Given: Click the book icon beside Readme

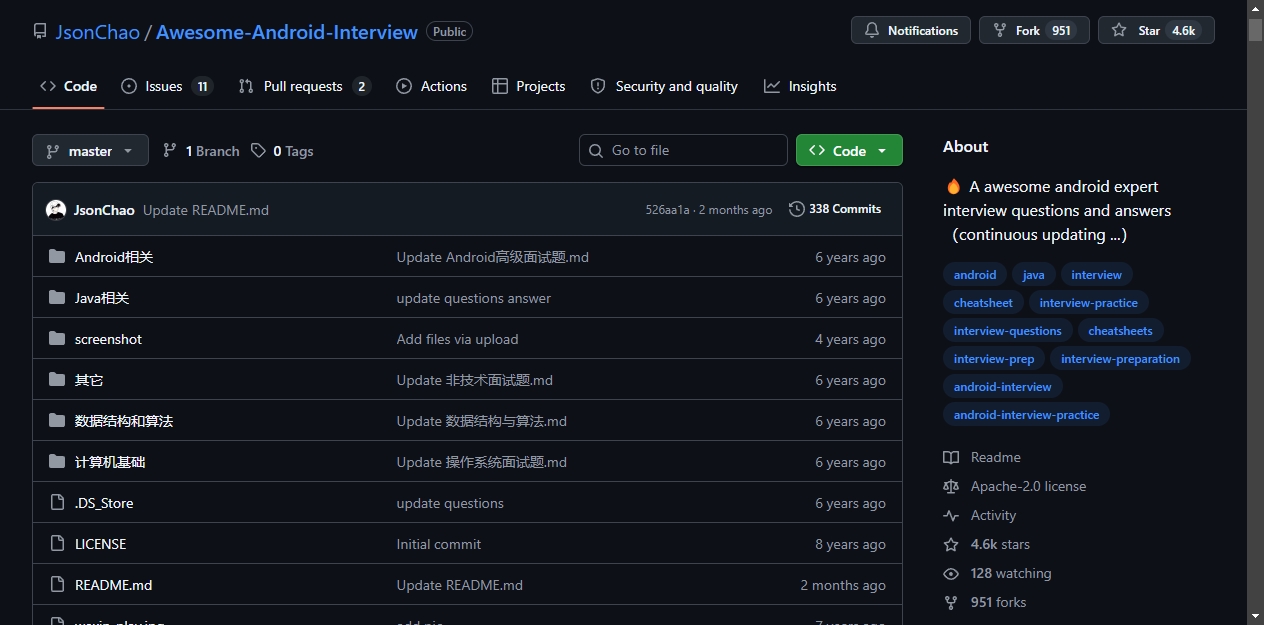Looking at the screenshot, I should coord(951,457).
